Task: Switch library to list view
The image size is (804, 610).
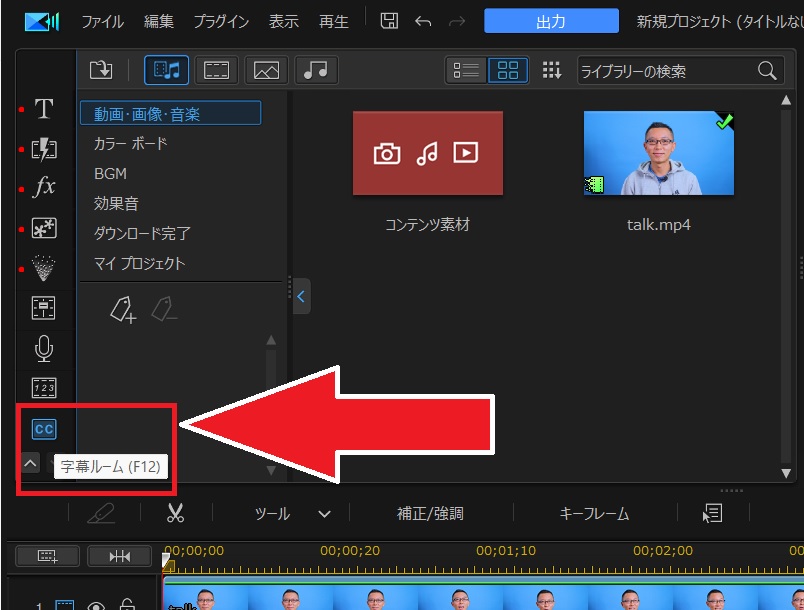Action: [x=466, y=70]
